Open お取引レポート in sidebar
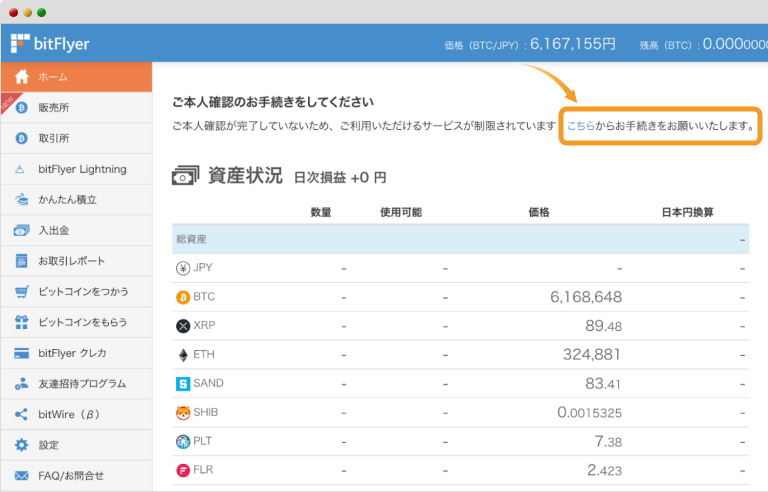The width and height of the screenshot is (768, 492). coord(76,261)
